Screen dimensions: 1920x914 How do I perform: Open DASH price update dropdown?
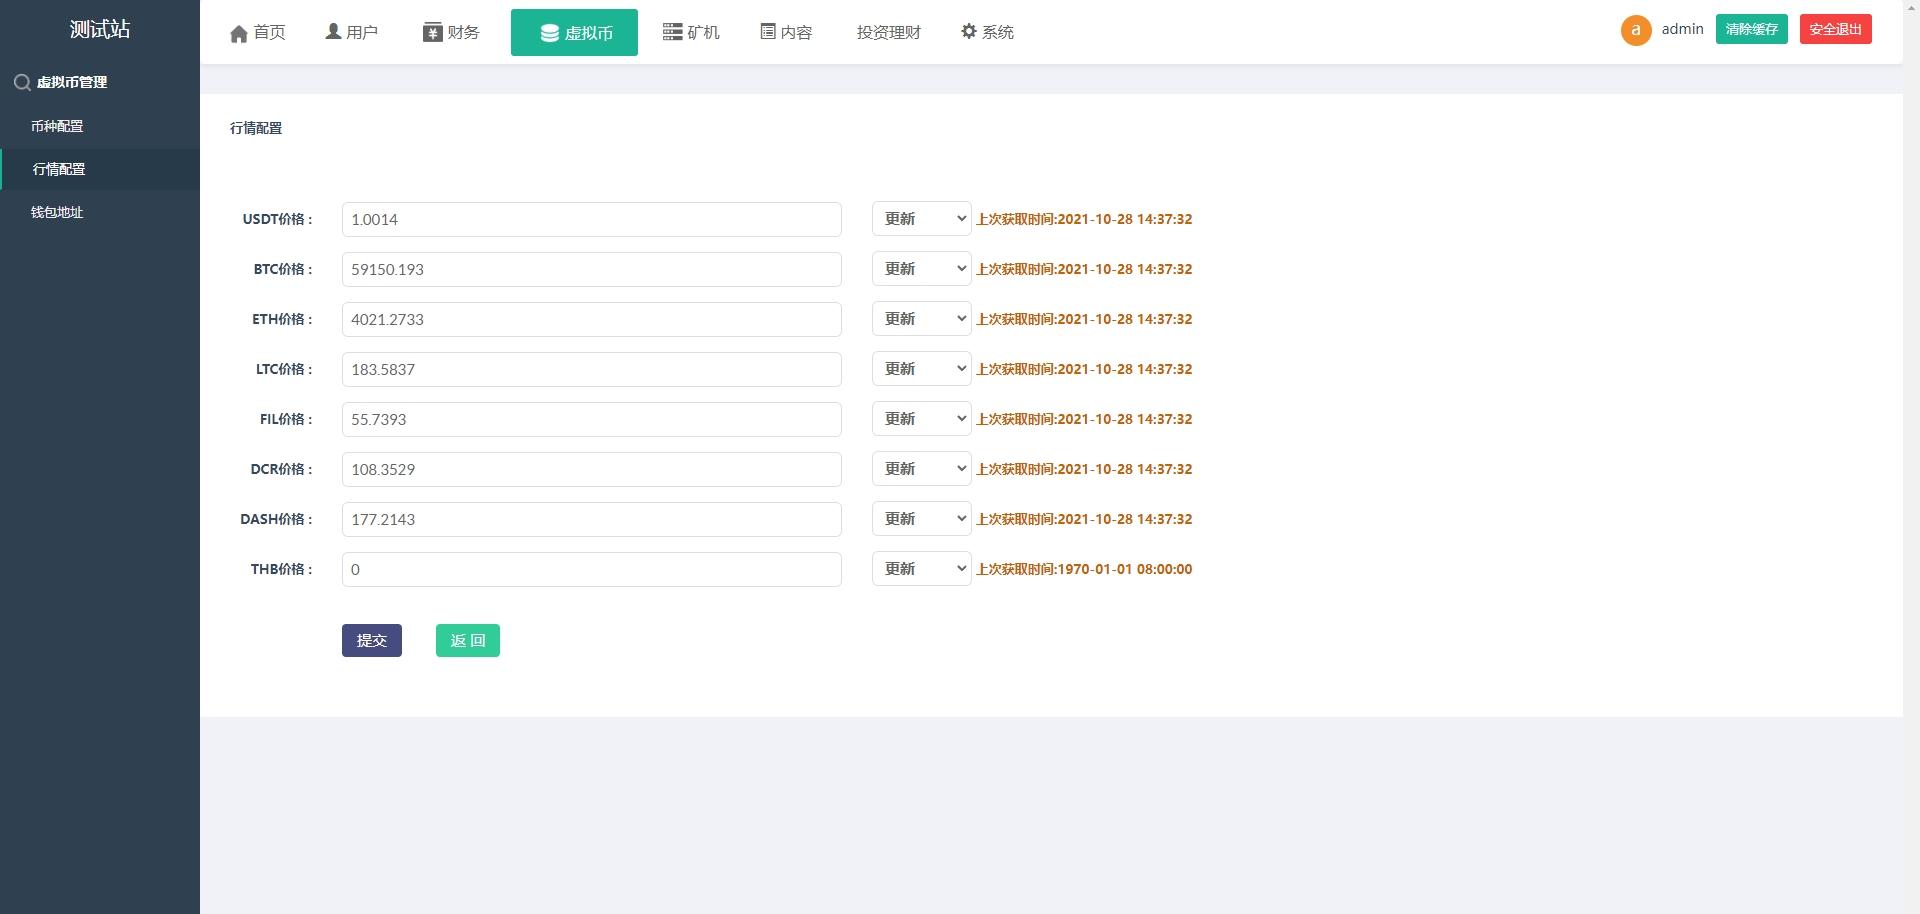pos(921,519)
